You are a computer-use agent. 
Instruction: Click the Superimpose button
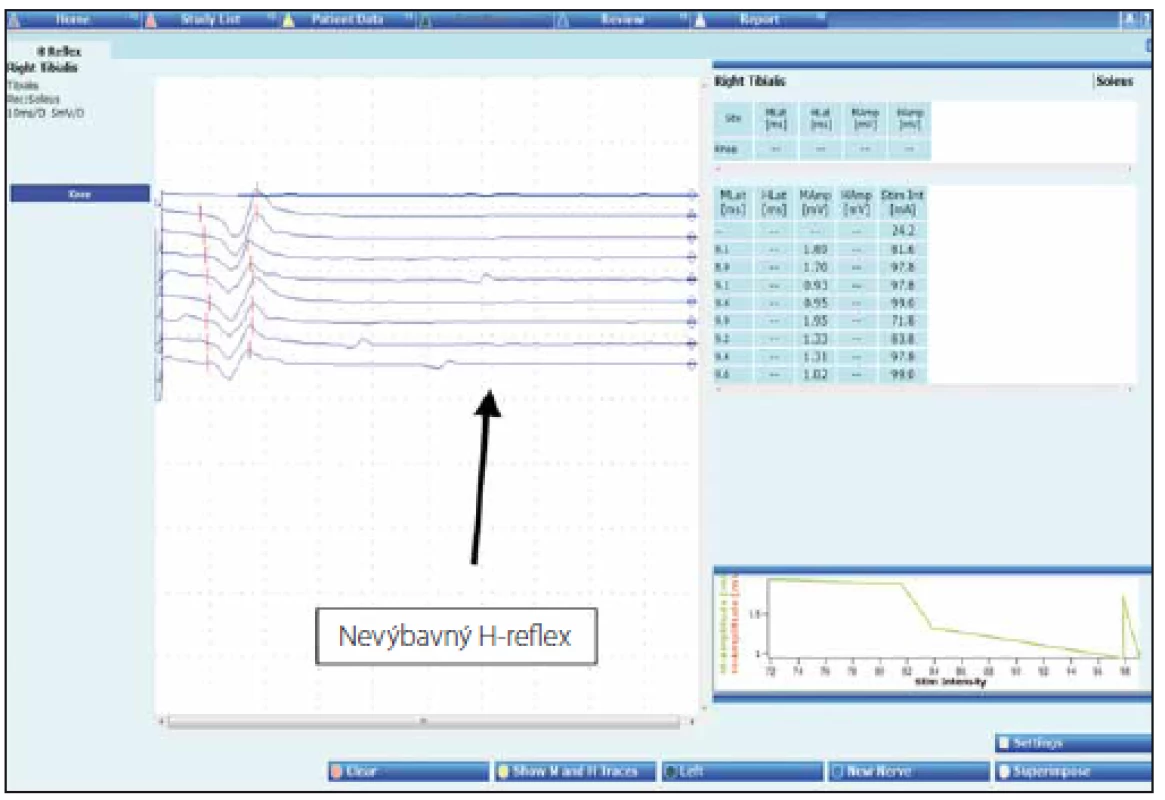click(x=1074, y=772)
